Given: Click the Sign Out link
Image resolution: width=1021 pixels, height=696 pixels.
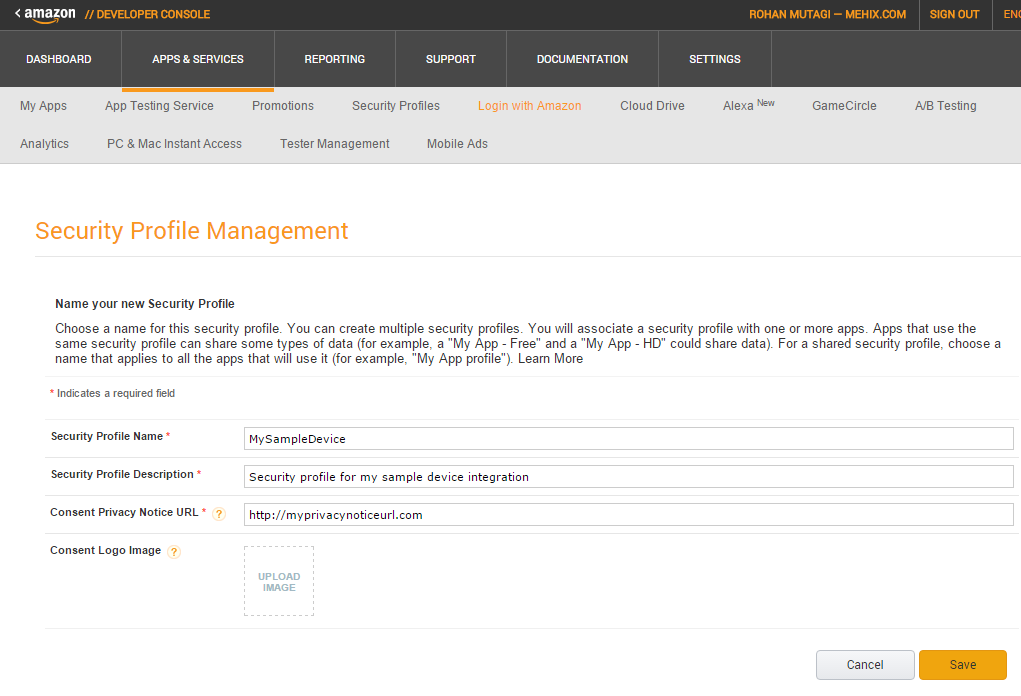Looking at the screenshot, I should tap(955, 14).
